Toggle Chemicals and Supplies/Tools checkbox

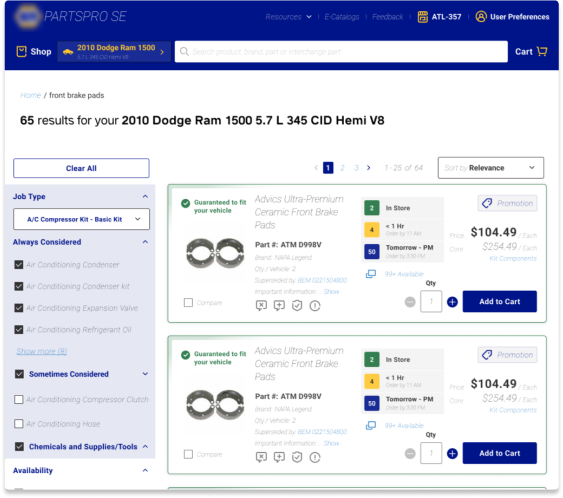coord(19,446)
